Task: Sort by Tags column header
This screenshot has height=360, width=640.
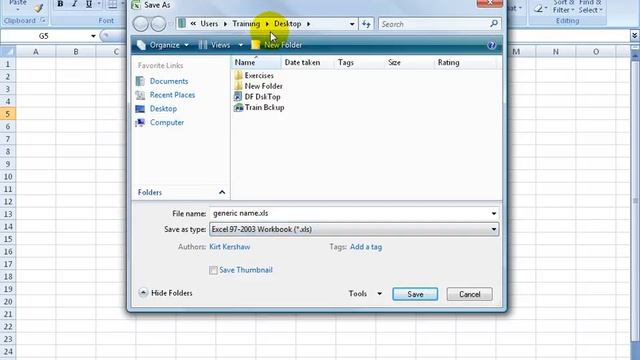Action: (359, 62)
